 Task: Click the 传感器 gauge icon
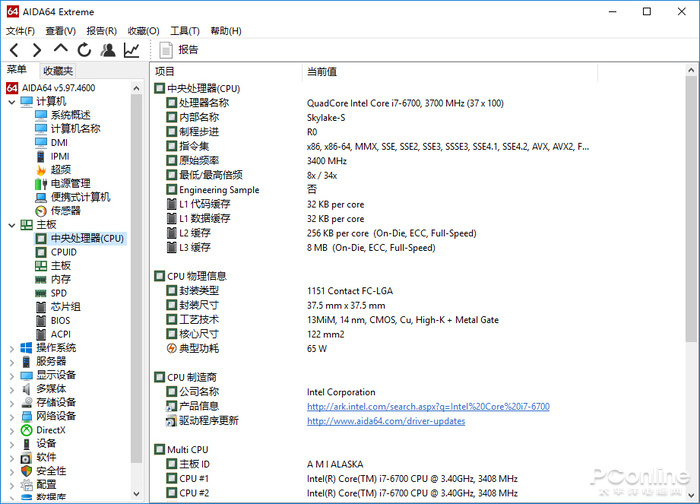pyautogui.click(x=41, y=211)
